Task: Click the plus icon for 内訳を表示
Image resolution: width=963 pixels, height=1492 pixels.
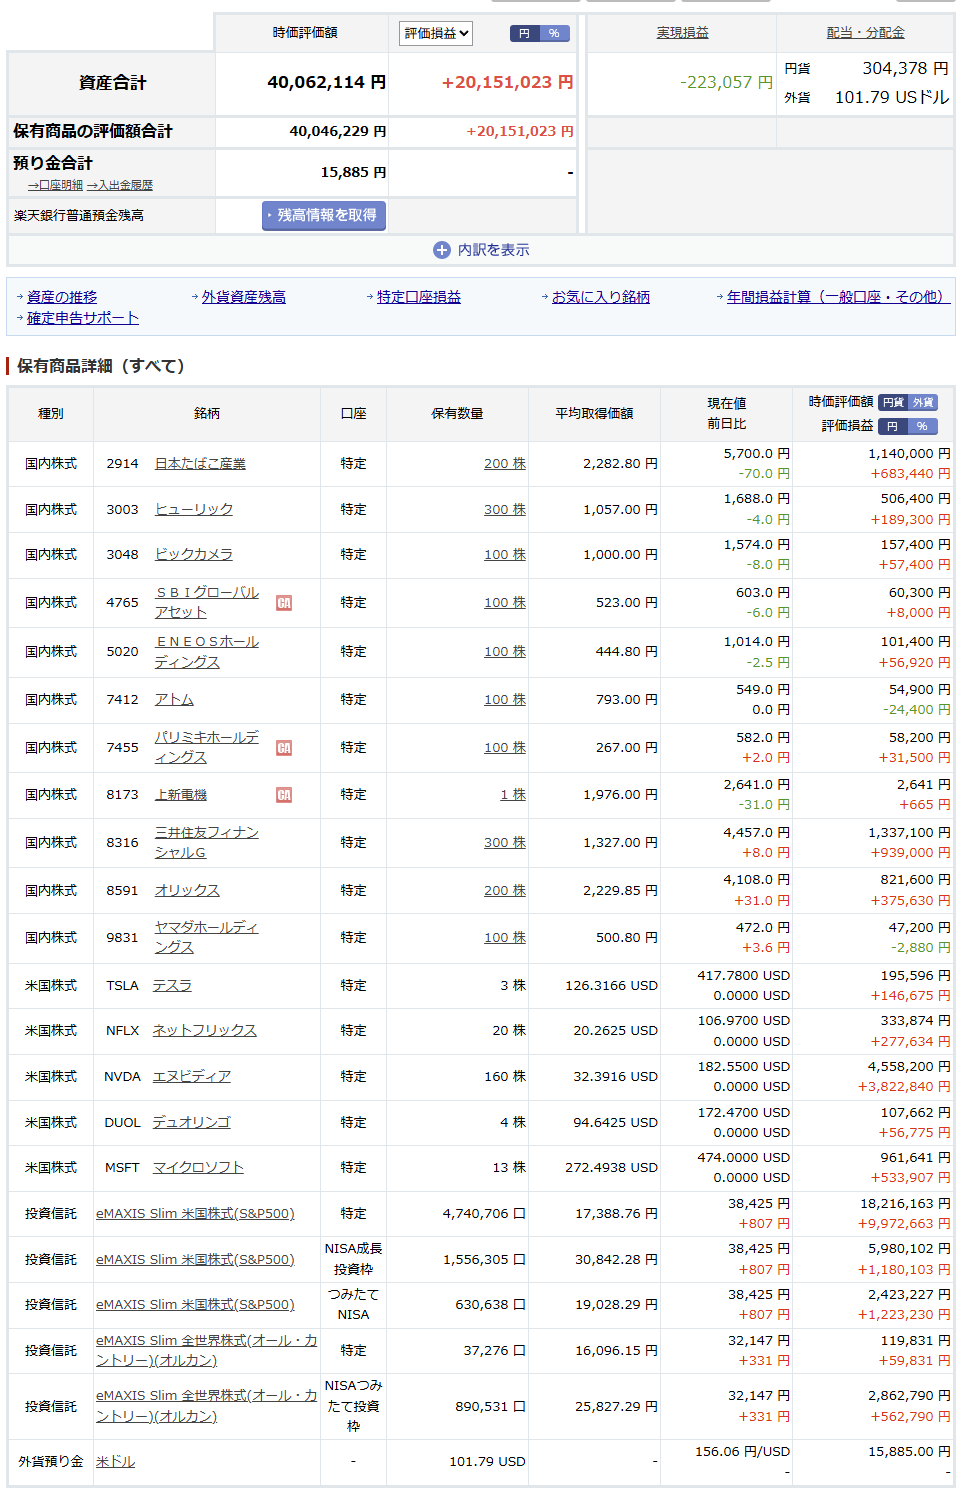Action: coord(441,250)
